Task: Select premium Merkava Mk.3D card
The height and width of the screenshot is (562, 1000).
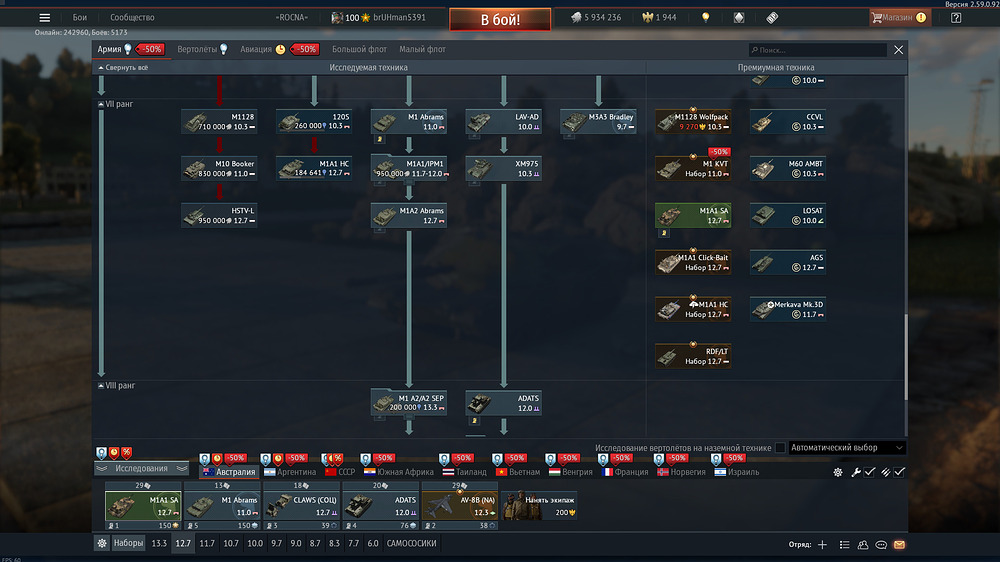Action: click(x=788, y=309)
